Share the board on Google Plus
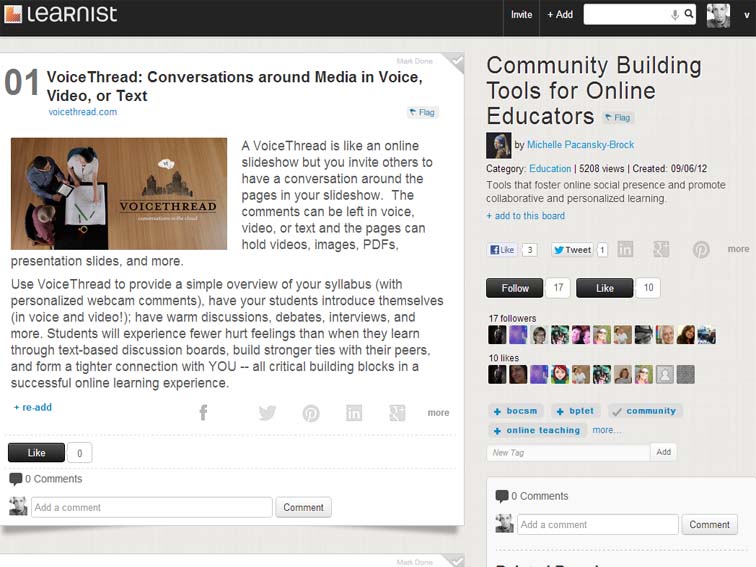The width and height of the screenshot is (756, 567). pos(661,249)
